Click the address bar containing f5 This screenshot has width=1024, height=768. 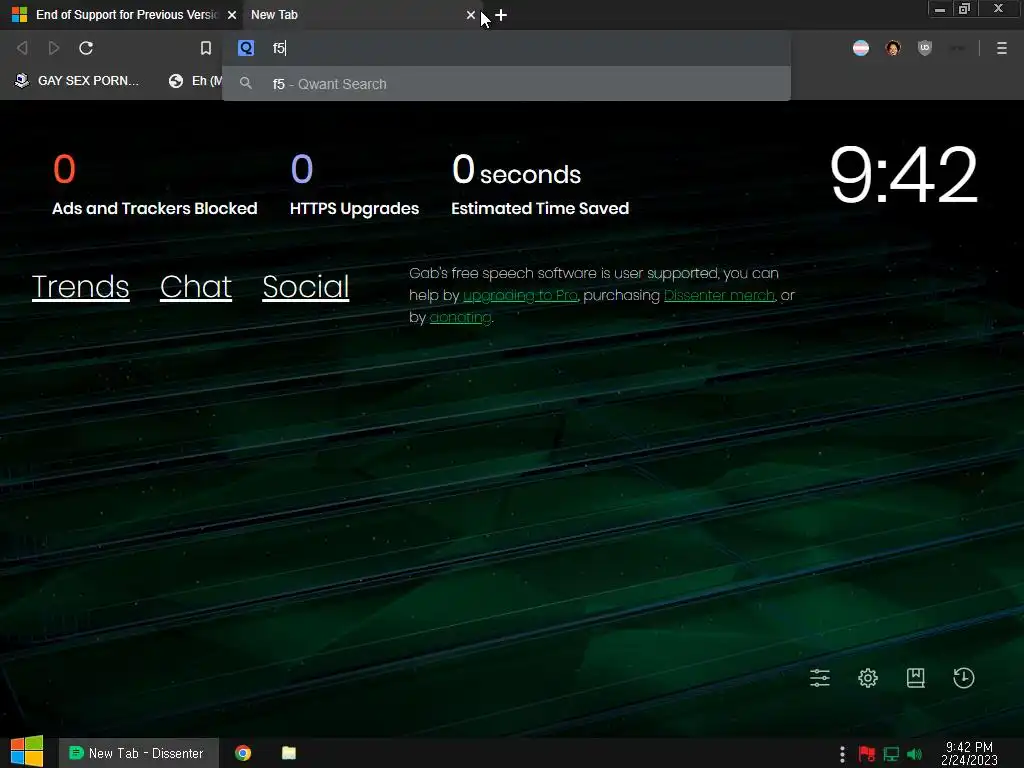click(506, 48)
